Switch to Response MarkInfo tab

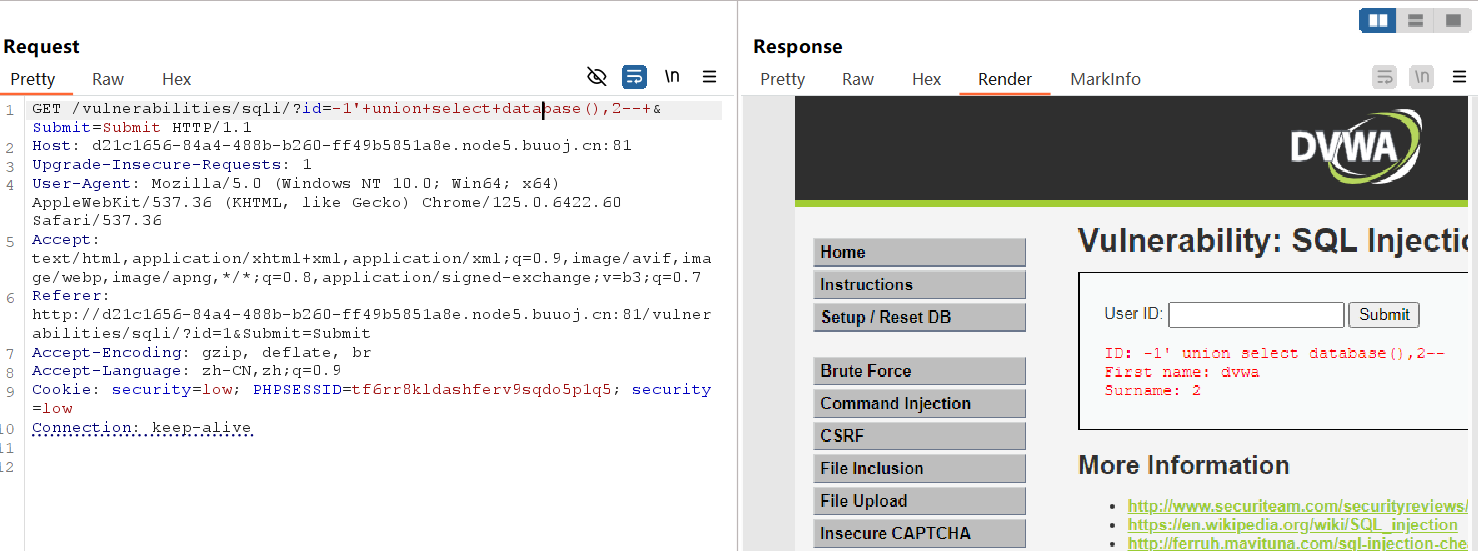(x=1105, y=79)
